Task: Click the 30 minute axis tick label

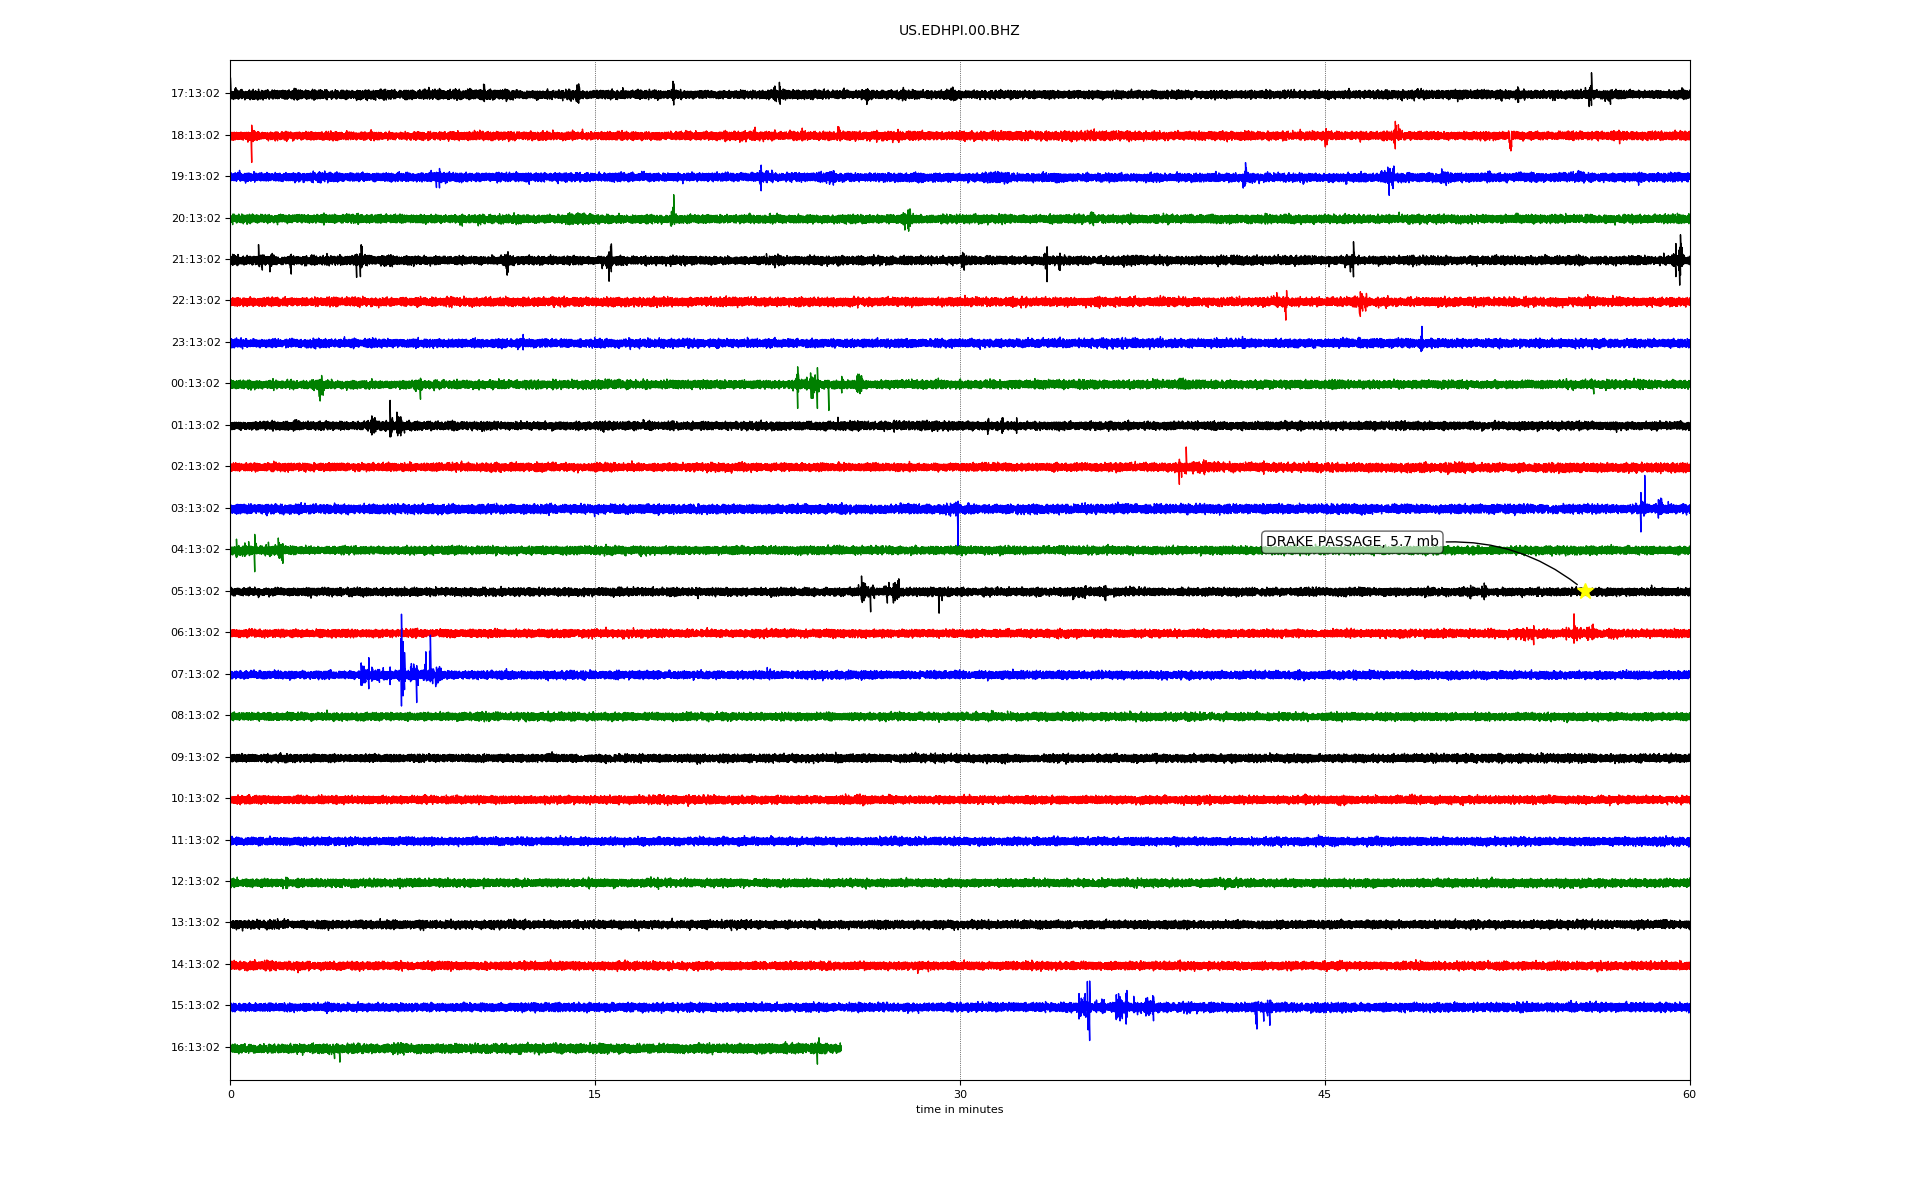Action: tap(960, 1095)
